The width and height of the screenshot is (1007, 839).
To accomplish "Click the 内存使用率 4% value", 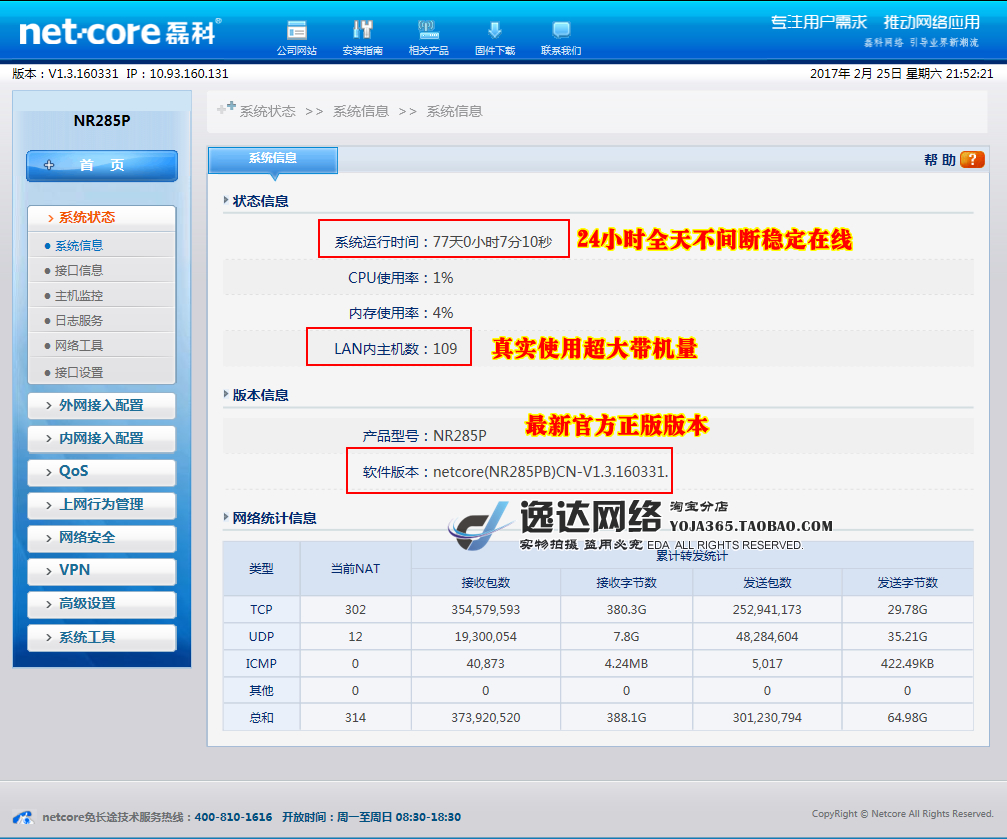I will pos(442,313).
